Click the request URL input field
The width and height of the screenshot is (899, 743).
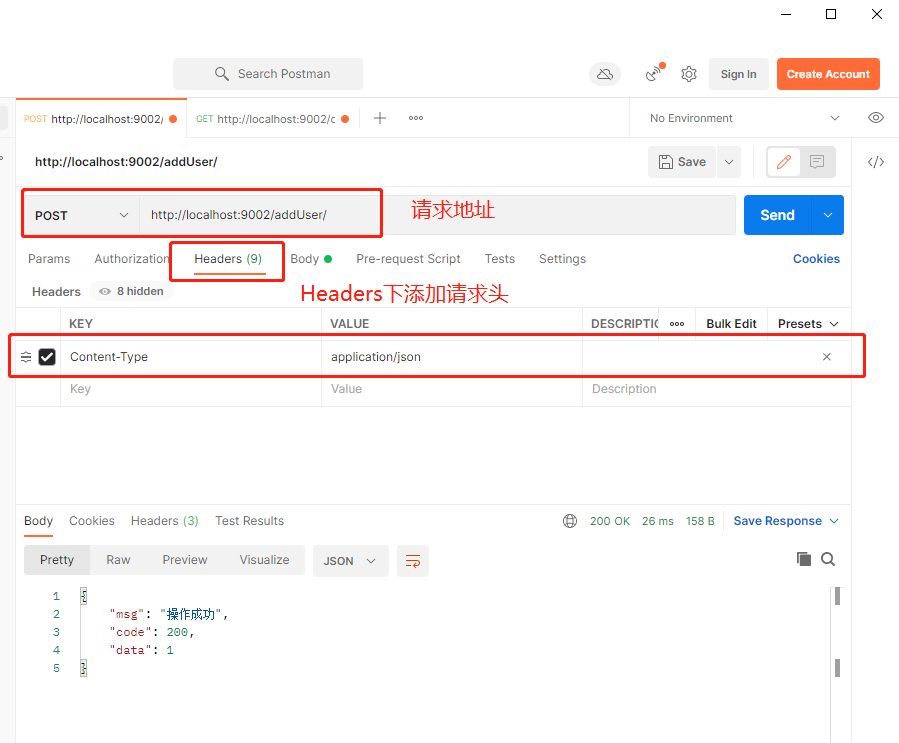[x=300, y=214]
